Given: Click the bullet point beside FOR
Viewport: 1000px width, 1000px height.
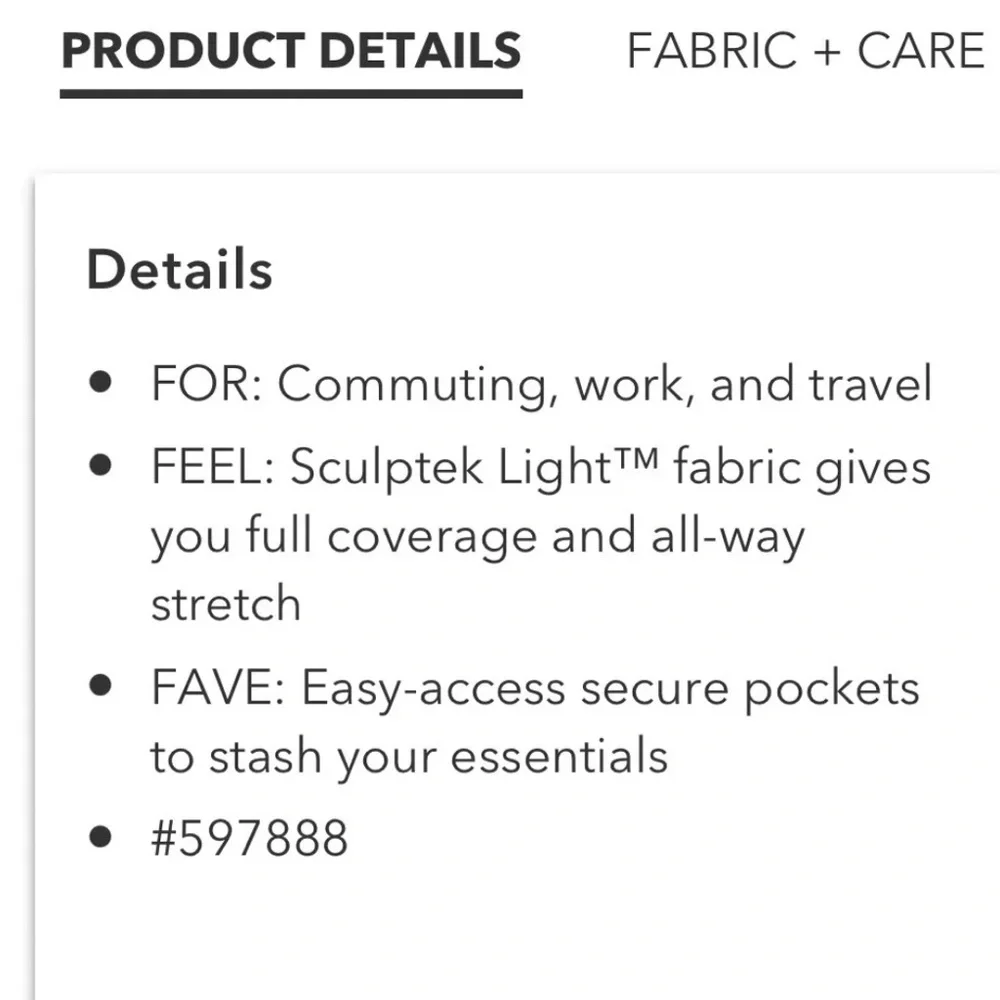Looking at the screenshot, I should (x=100, y=382).
